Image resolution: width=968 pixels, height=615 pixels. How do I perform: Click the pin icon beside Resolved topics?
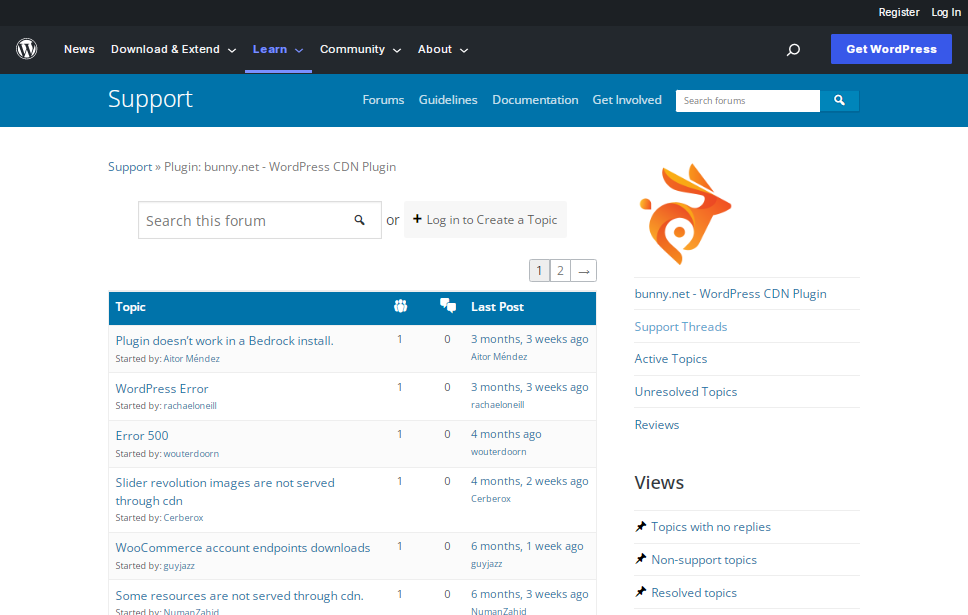point(641,593)
